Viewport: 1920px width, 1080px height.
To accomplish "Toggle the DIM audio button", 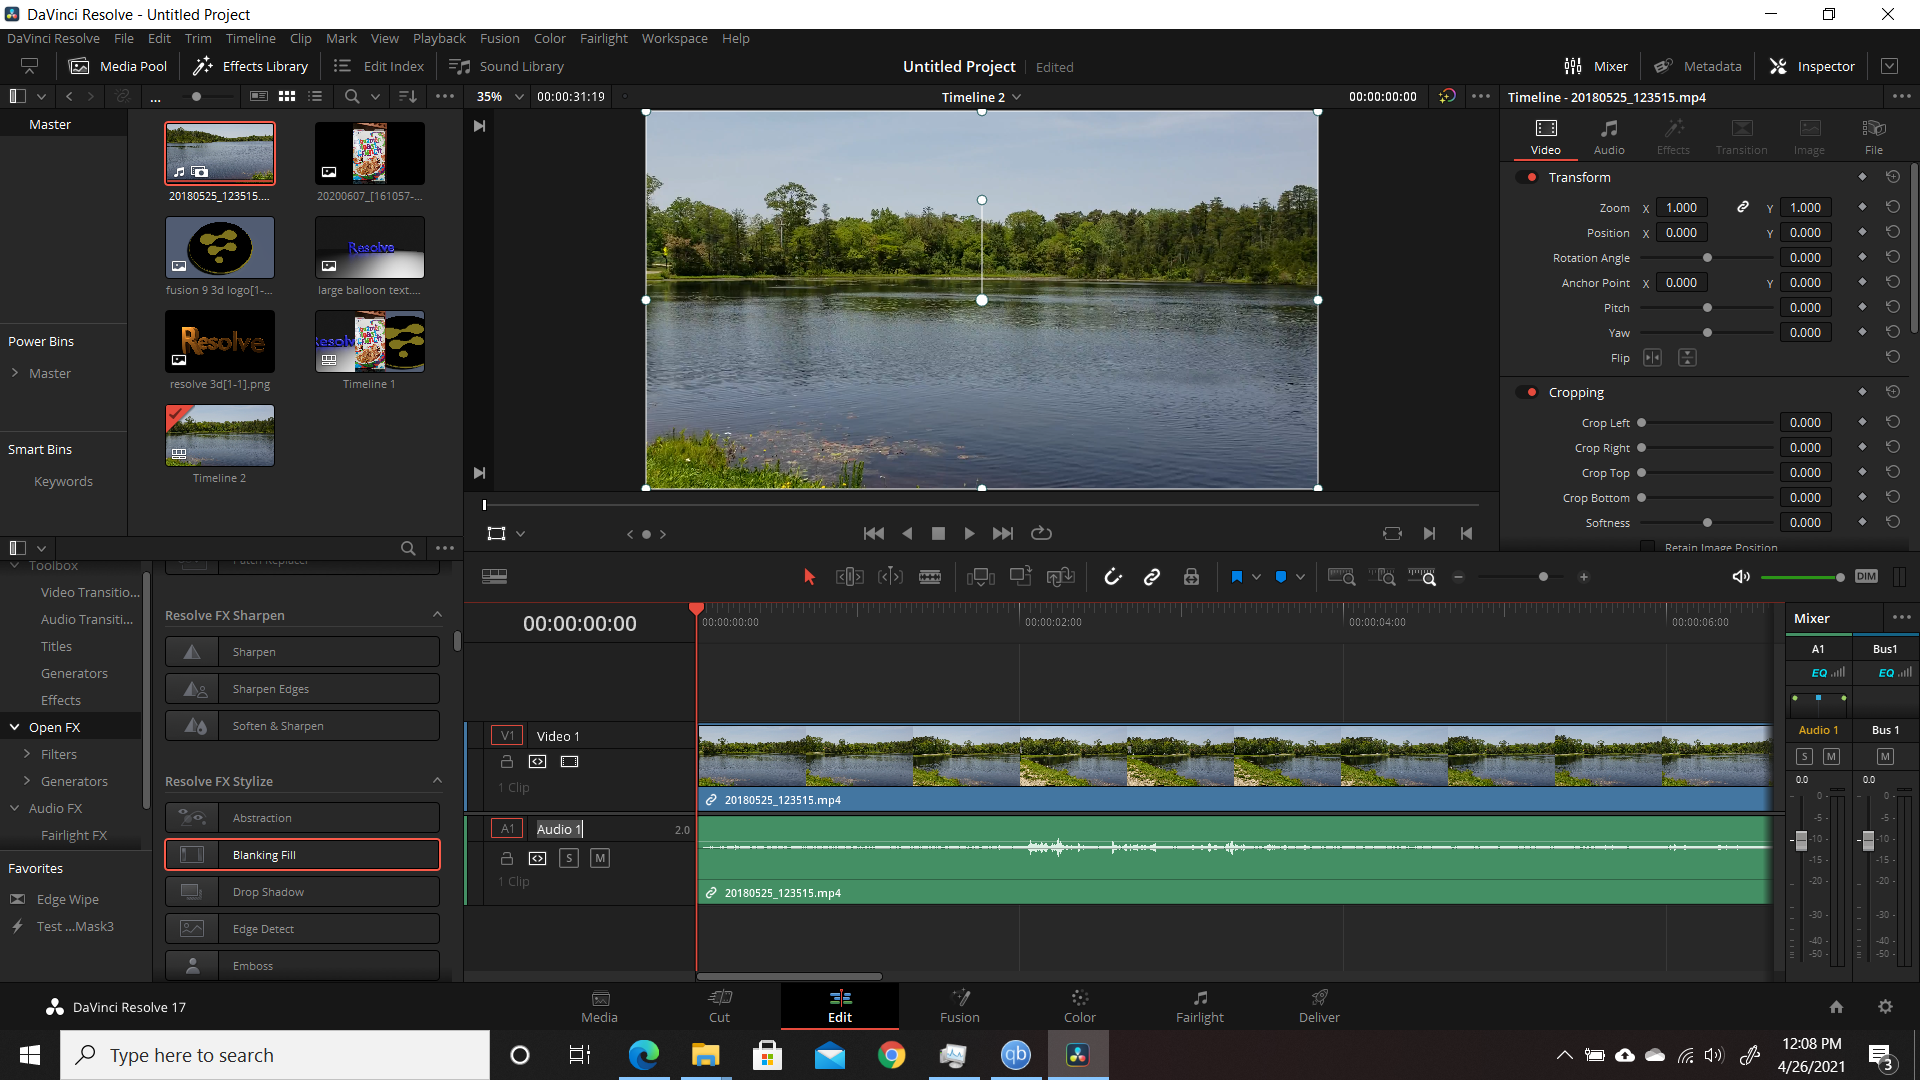I will click(1866, 577).
